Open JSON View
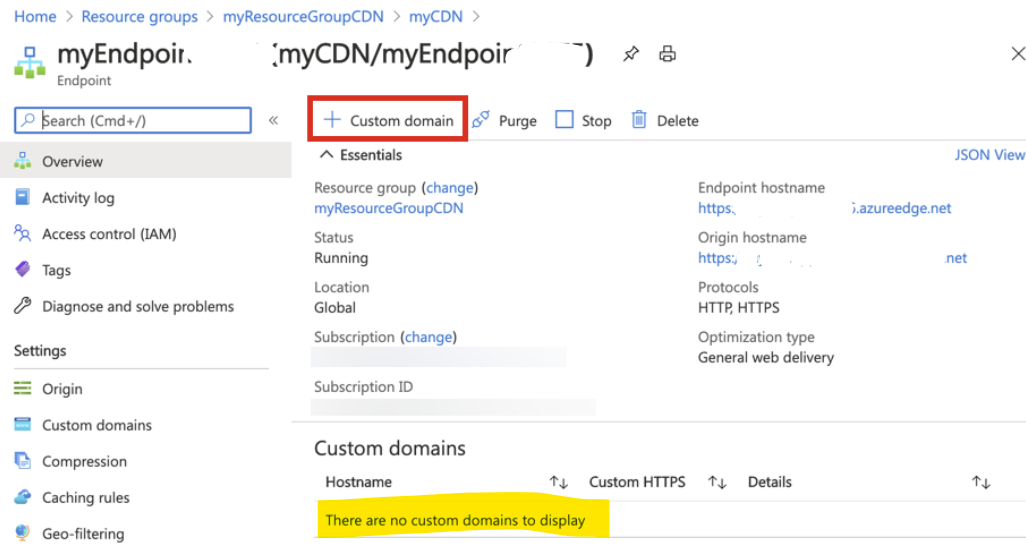 pos(989,155)
